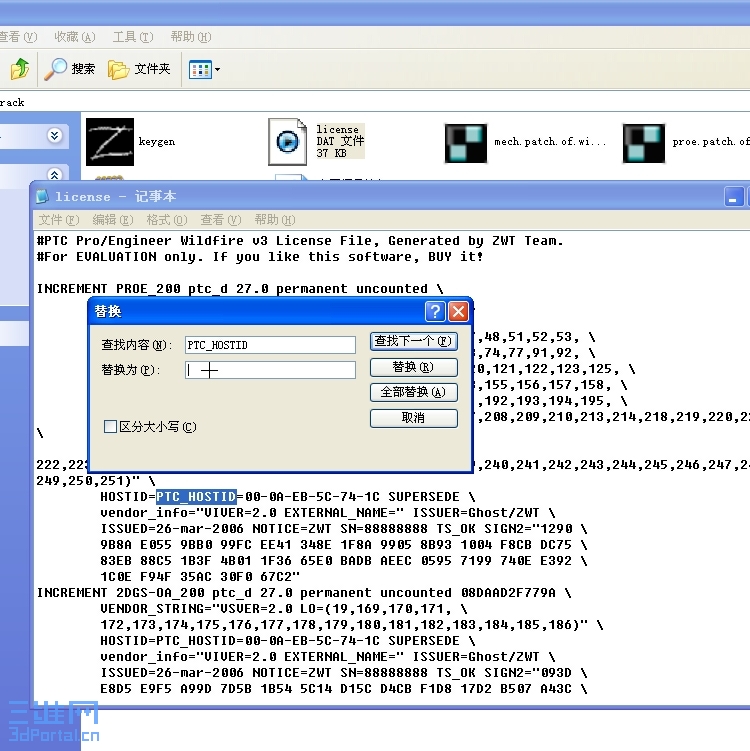Open Notepad 查看(V) menu
The height and width of the screenshot is (751, 750).
[x=220, y=220]
